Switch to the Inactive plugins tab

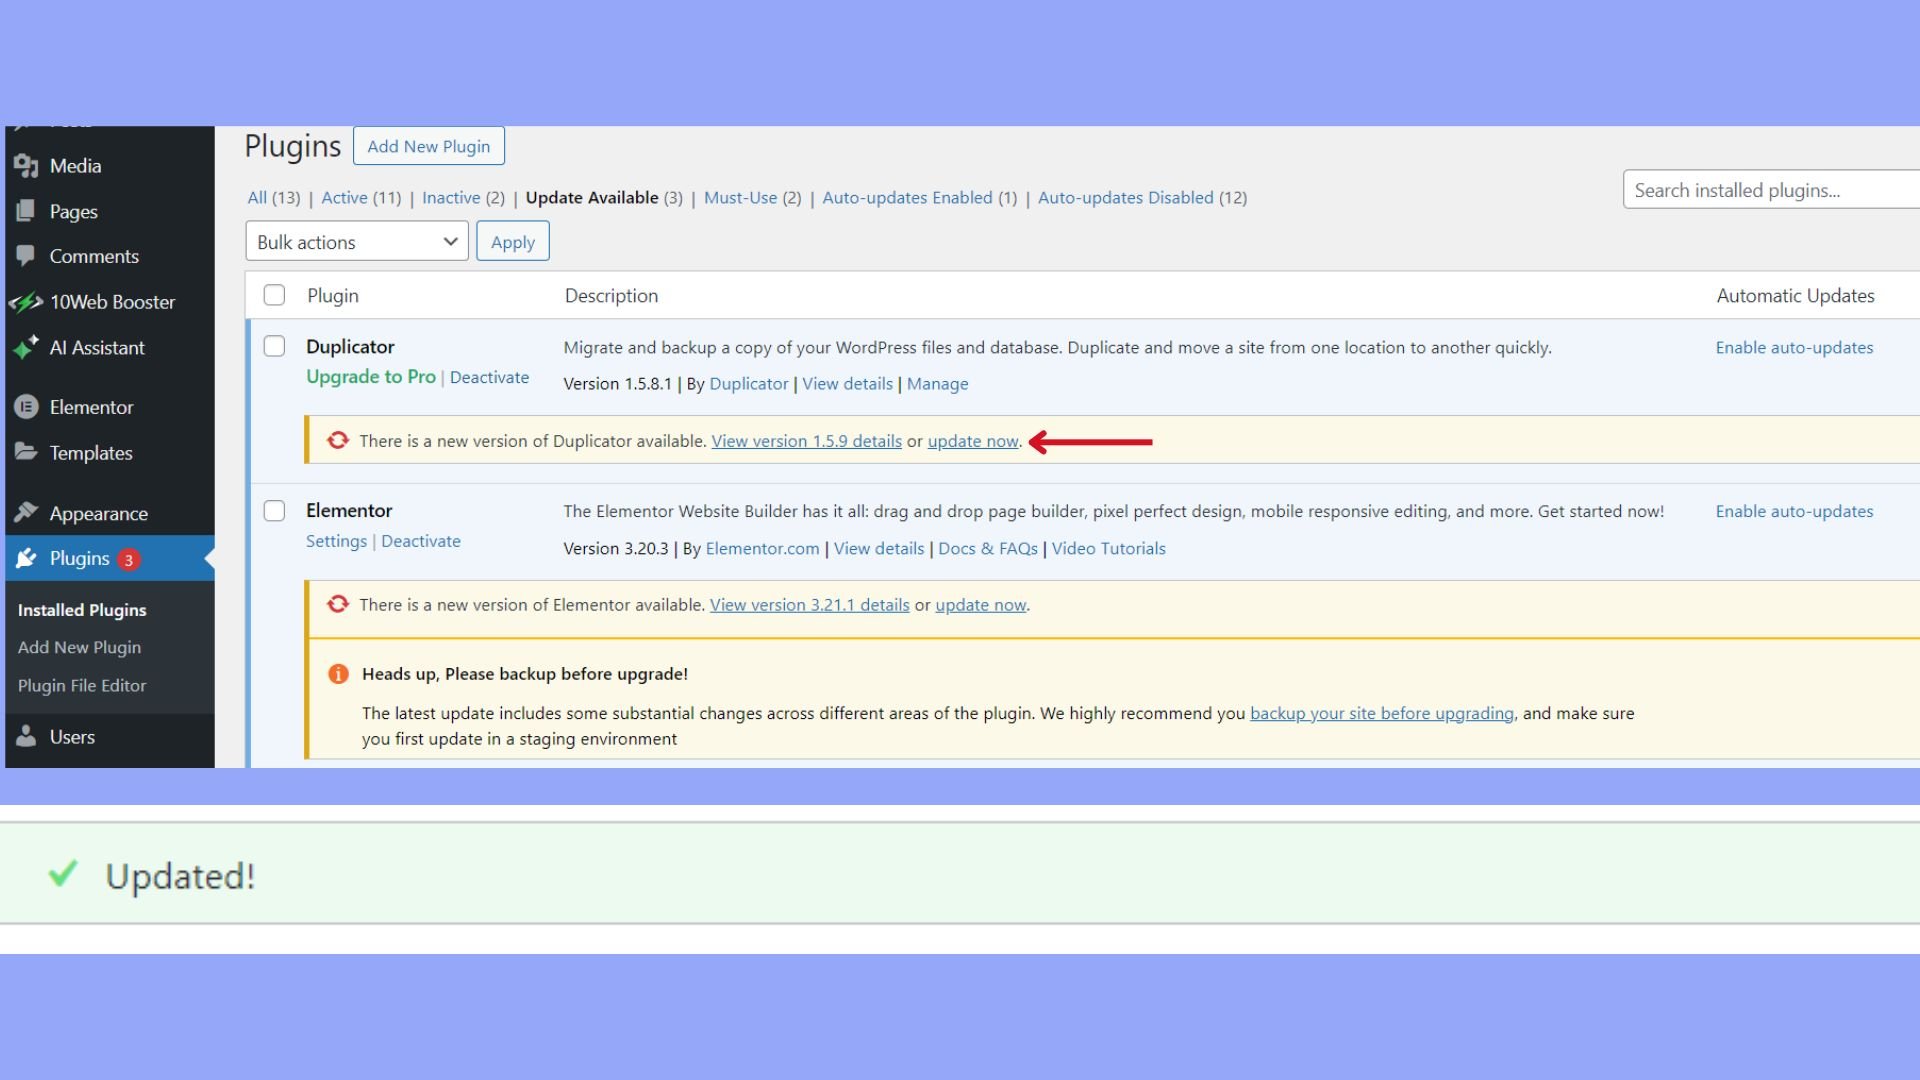pos(451,197)
